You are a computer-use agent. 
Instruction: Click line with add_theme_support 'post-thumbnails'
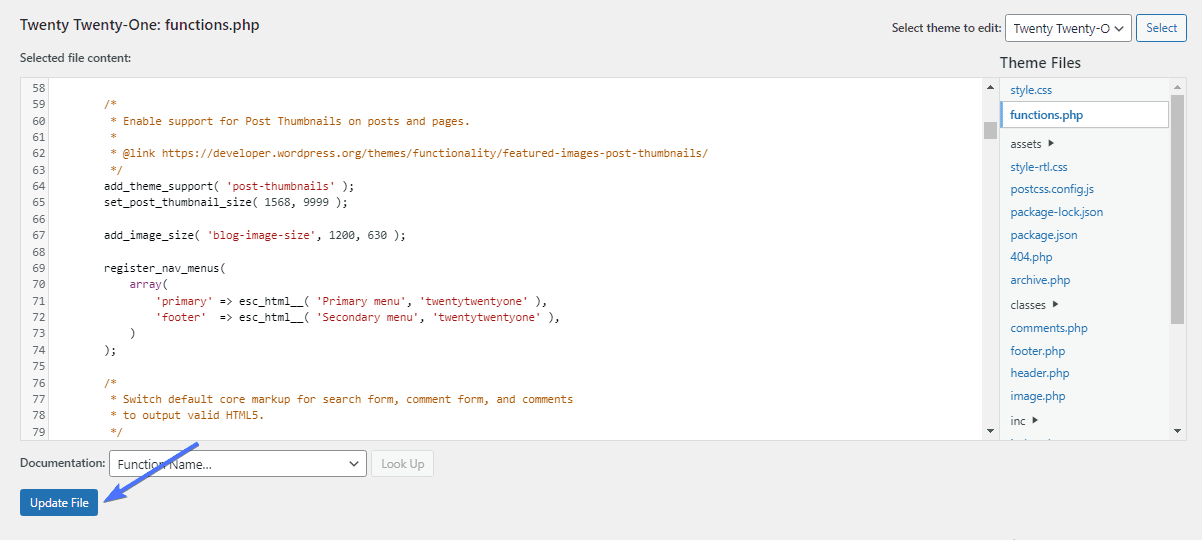point(229,186)
